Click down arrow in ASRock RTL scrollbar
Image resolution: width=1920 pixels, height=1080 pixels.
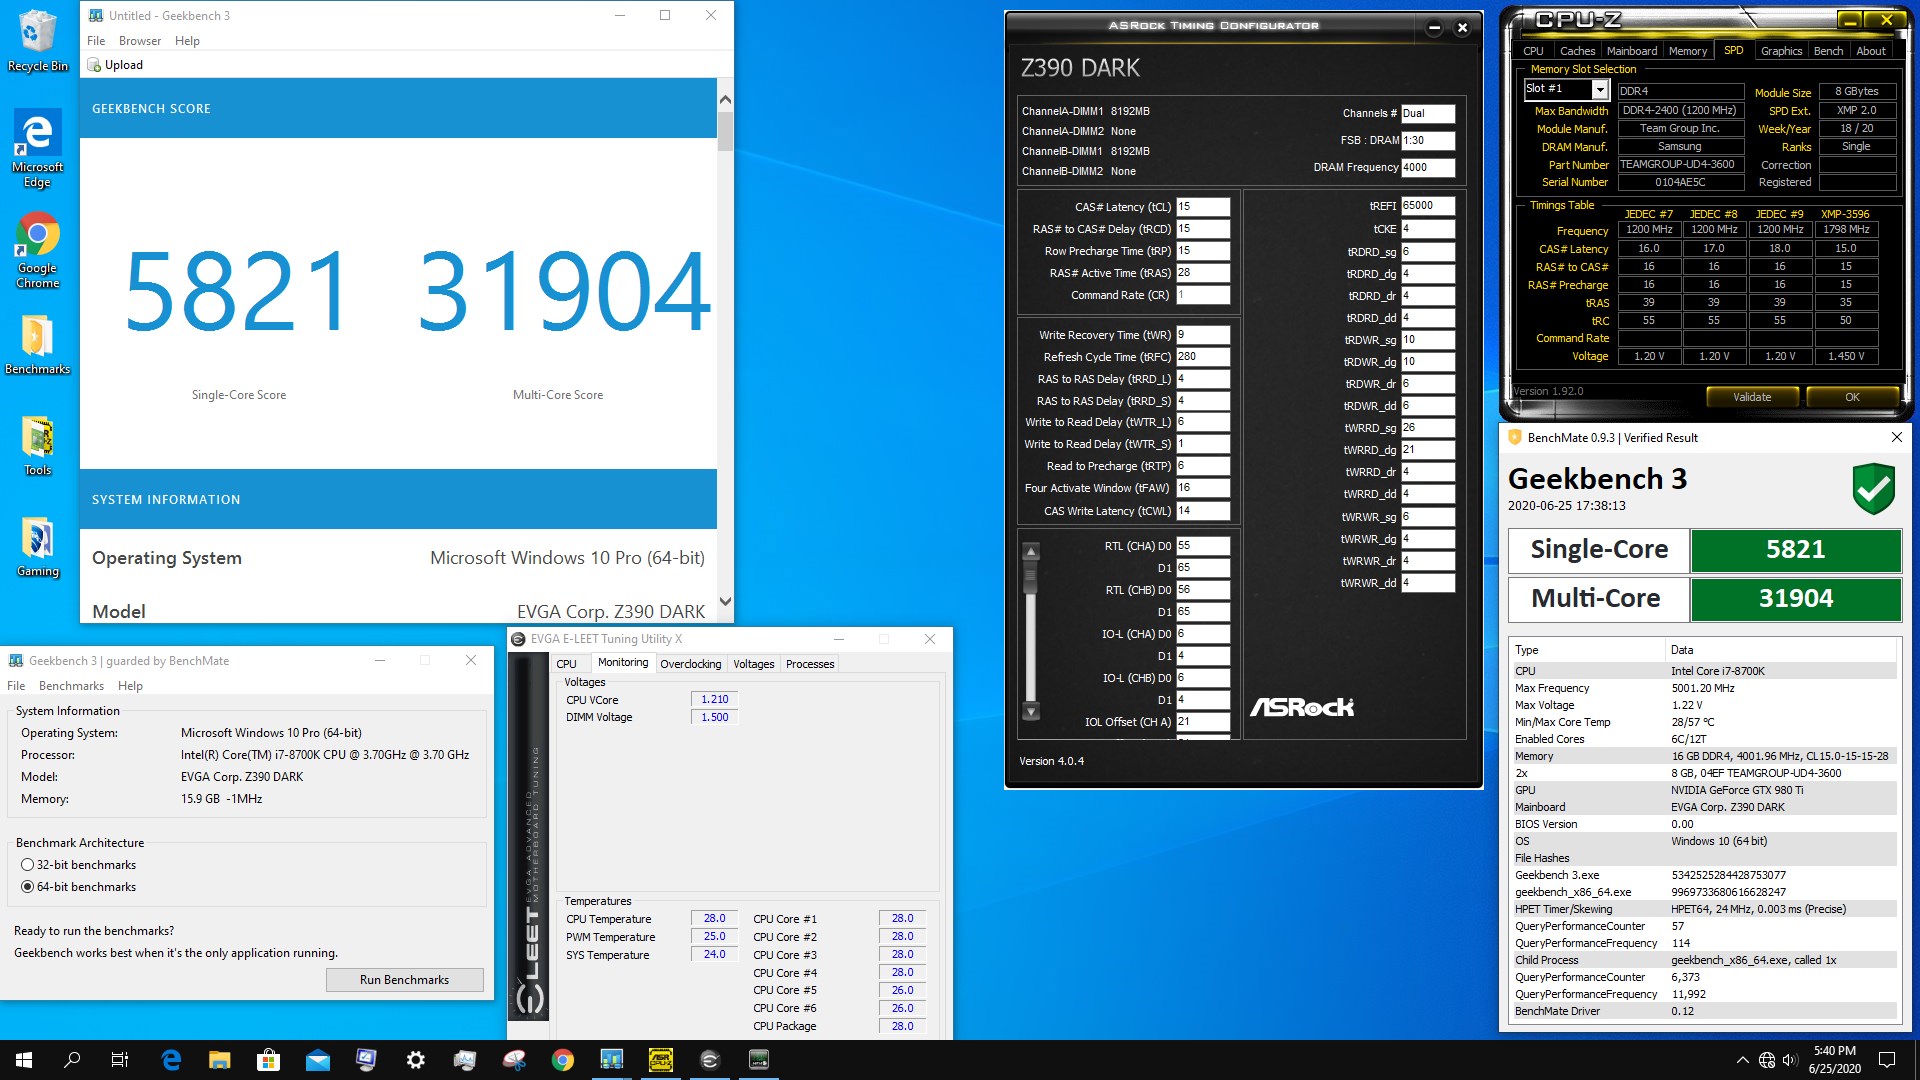(x=1031, y=712)
